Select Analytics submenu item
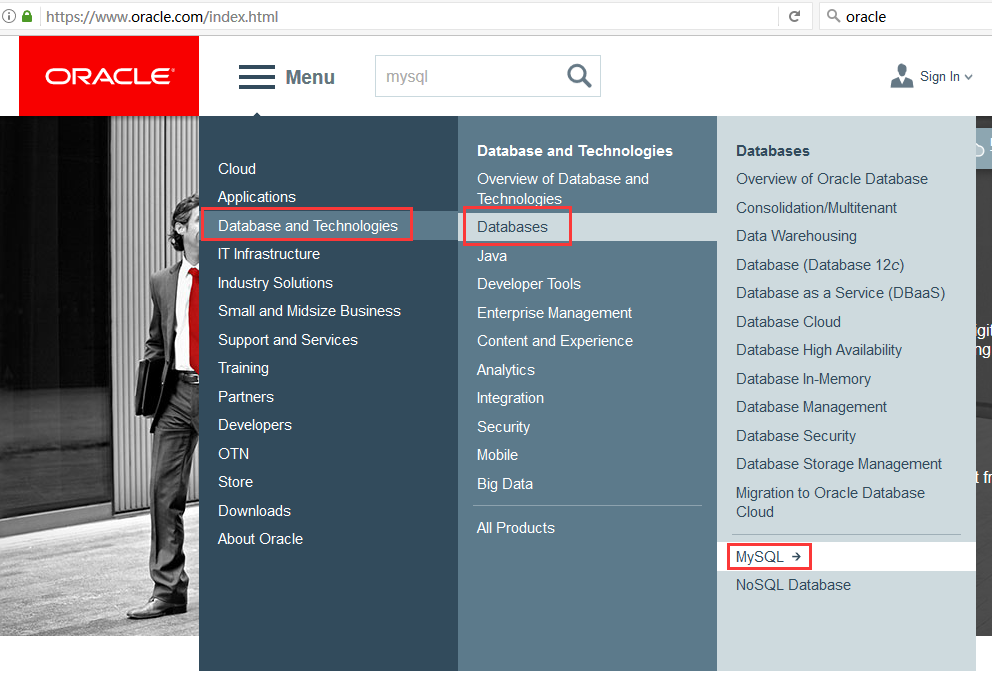The image size is (992, 677). click(506, 370)
